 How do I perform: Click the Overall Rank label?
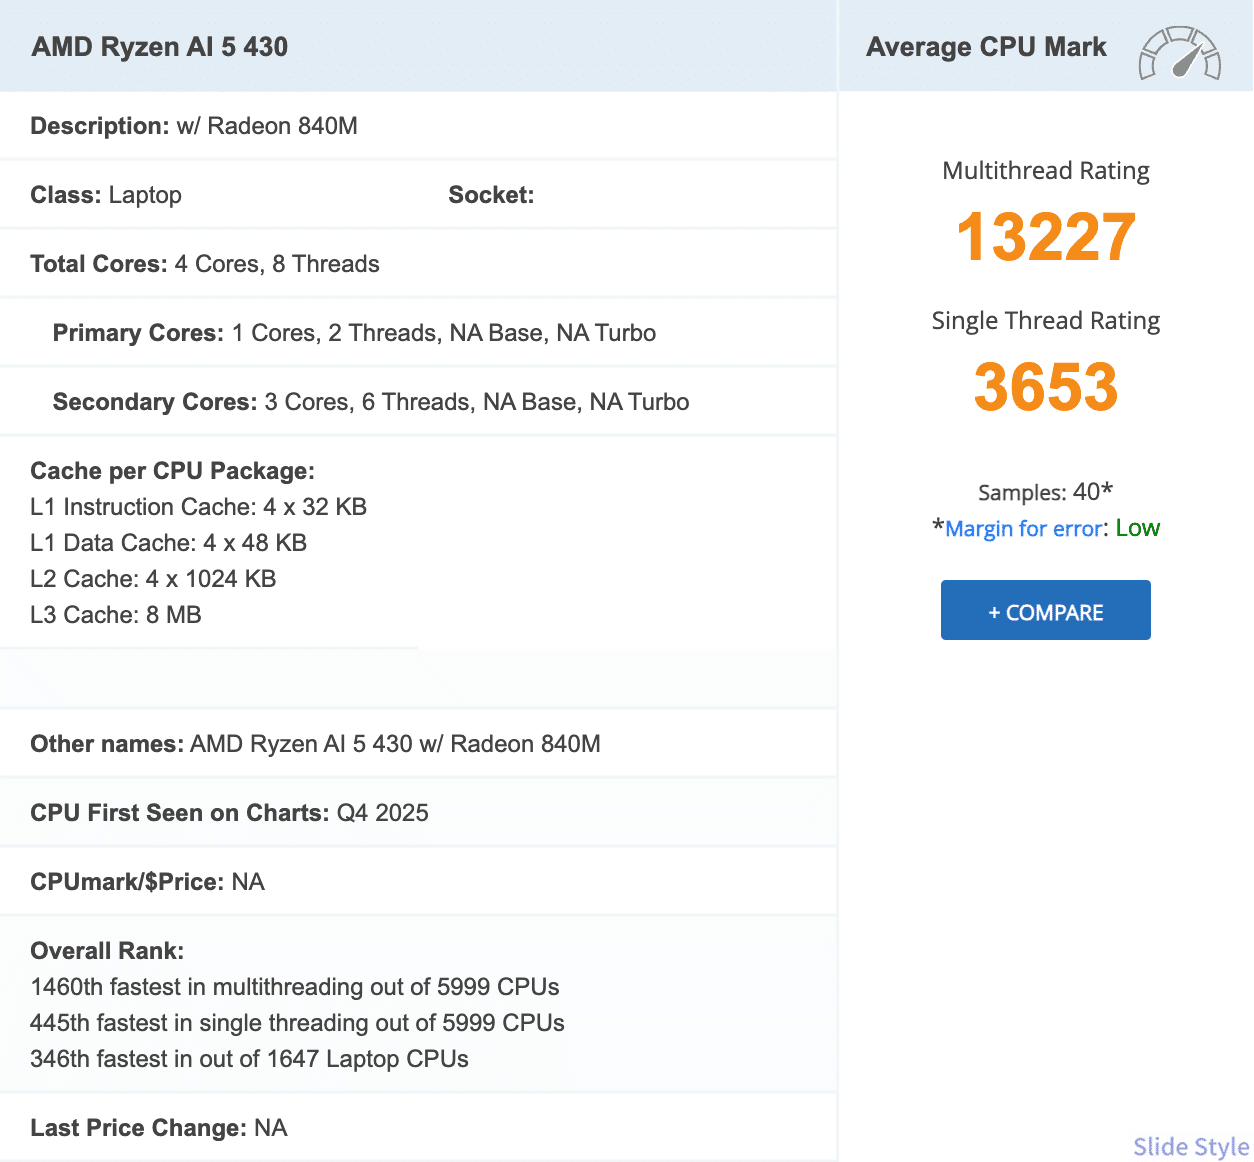tap(107, 951)
